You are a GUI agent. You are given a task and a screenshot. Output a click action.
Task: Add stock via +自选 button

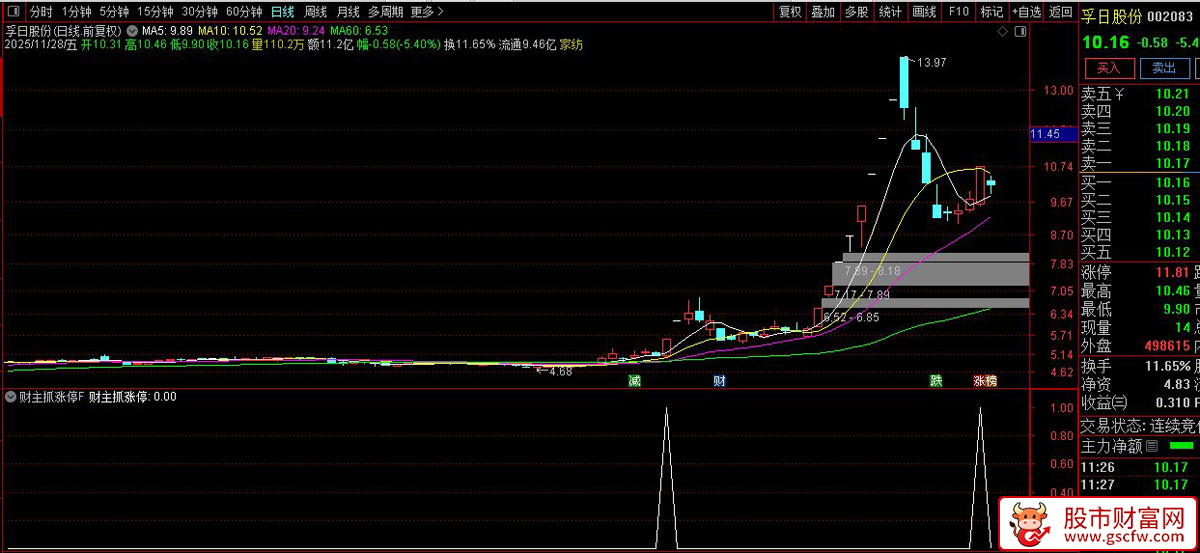coord(1026,12)
